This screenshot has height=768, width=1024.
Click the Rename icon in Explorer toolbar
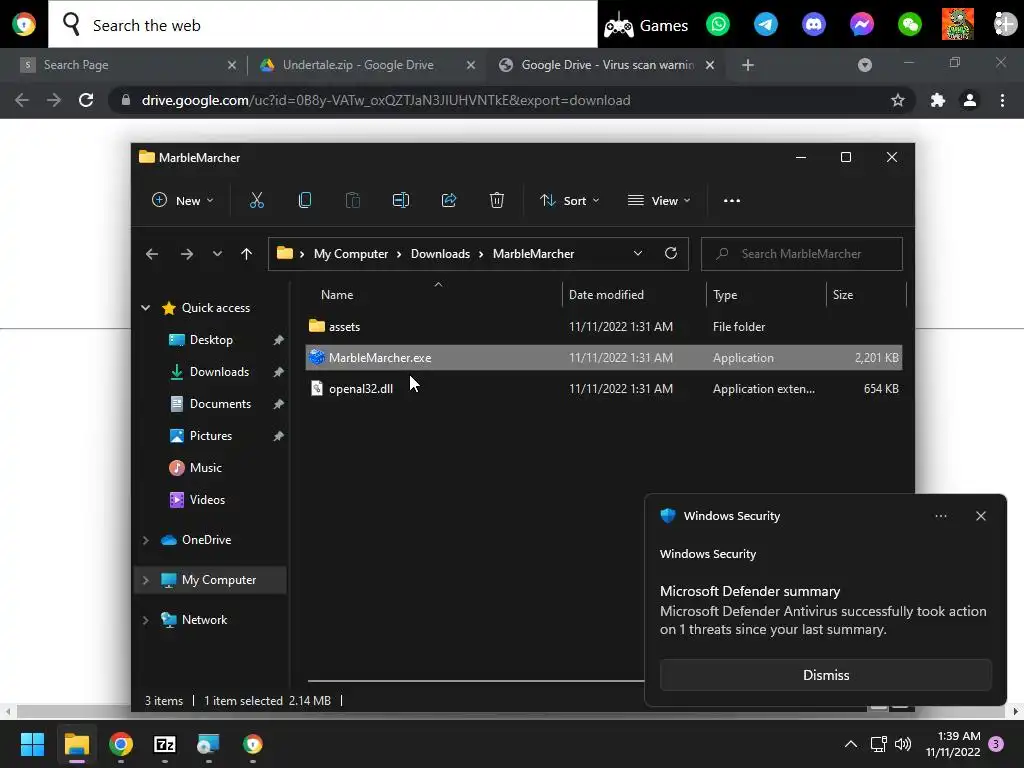(x=400, y=200)
